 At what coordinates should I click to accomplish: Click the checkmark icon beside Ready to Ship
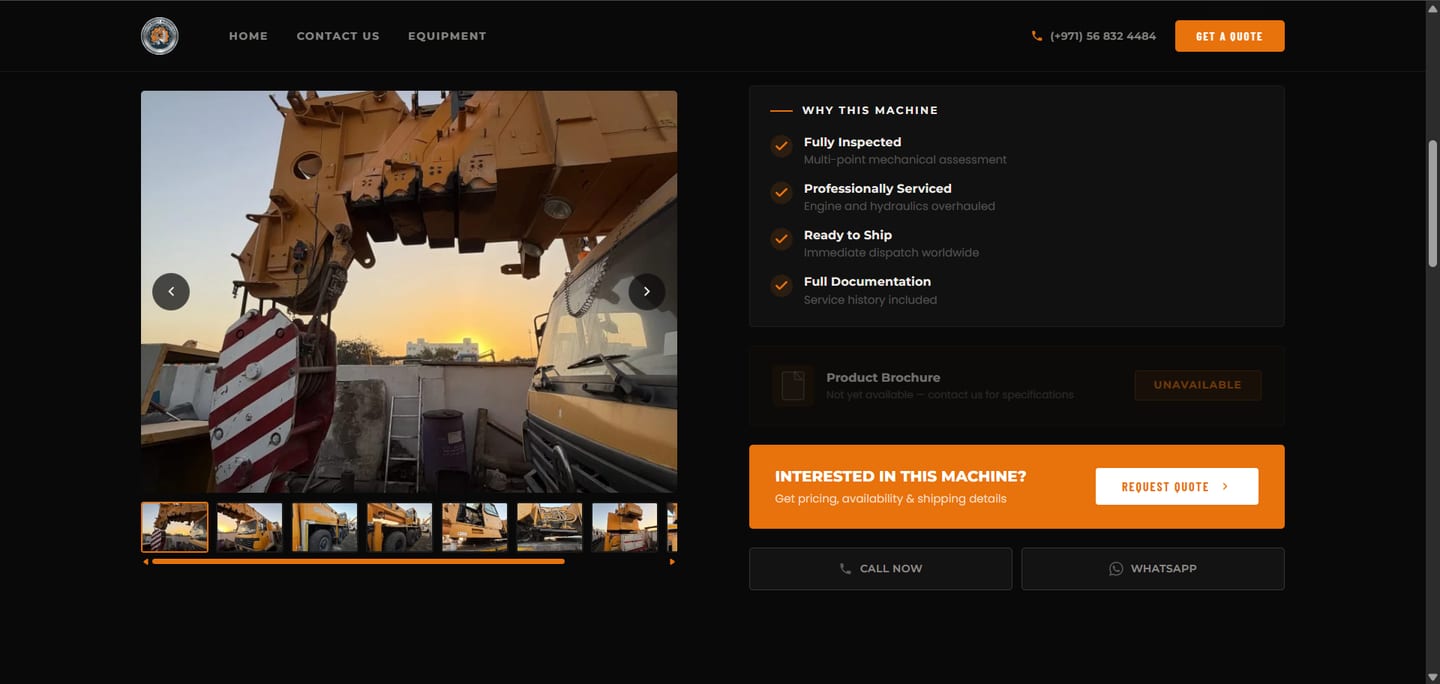[781, 239]
